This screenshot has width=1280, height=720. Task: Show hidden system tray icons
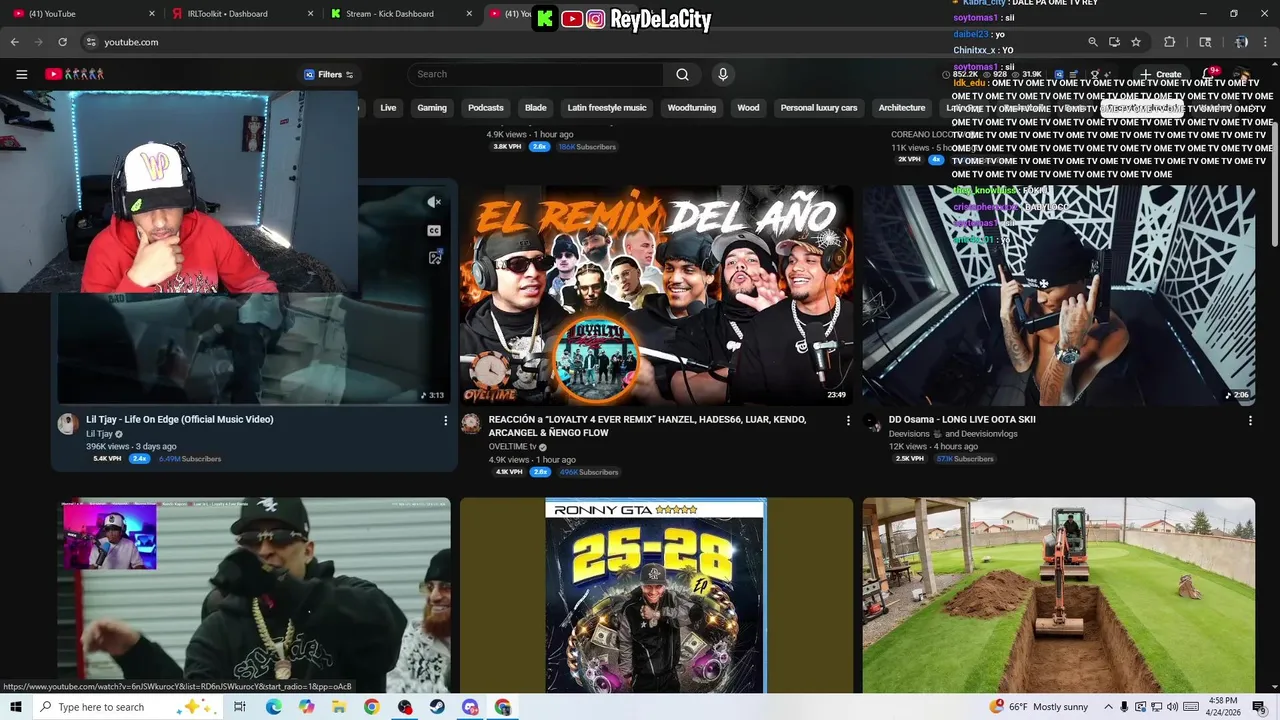click(1107, 707)
